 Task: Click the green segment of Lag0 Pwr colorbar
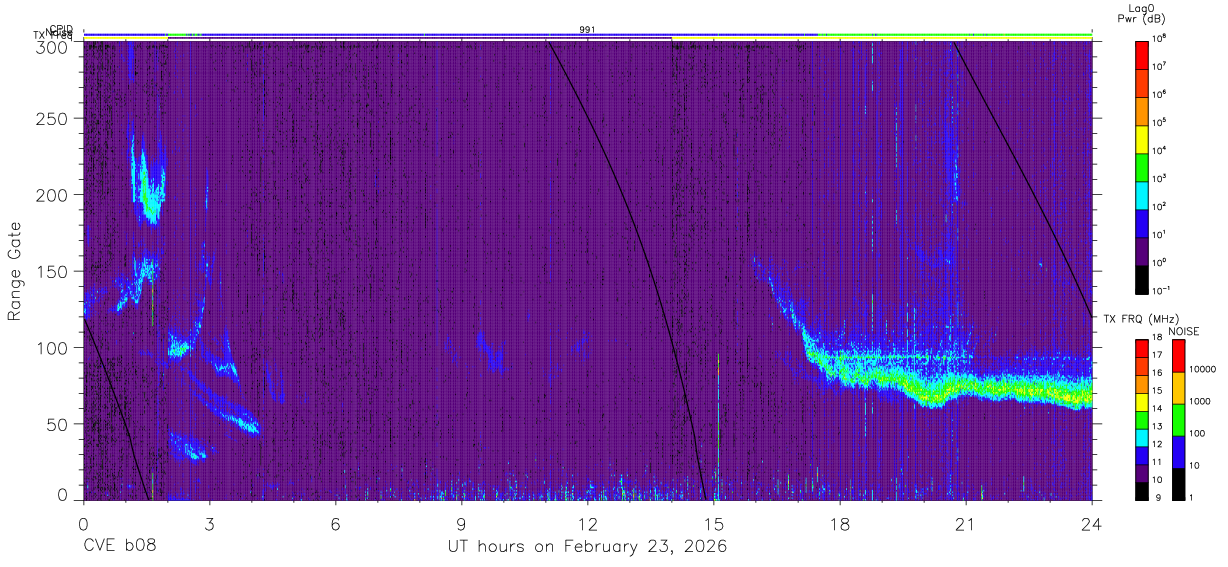point(1143,165)
